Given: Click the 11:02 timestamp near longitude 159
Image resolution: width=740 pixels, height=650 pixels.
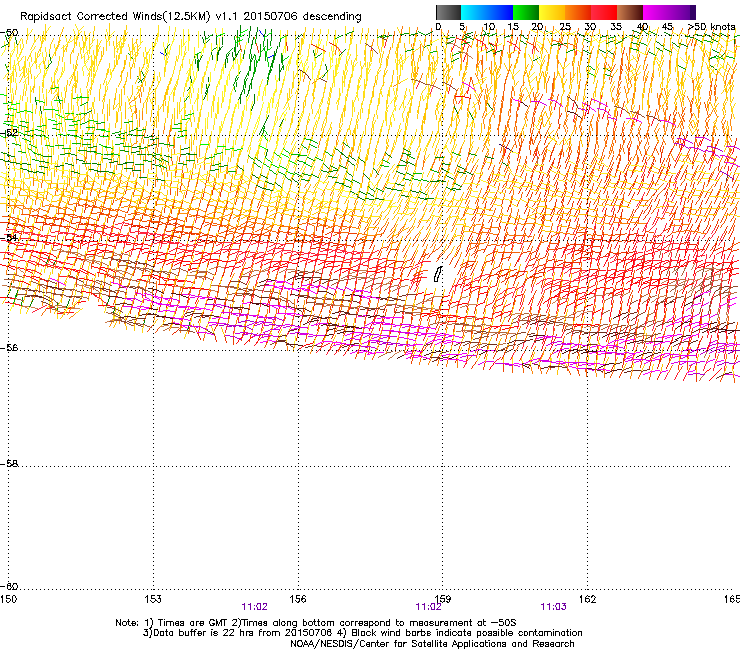Looking at the screenshot, I should [428, 607].
